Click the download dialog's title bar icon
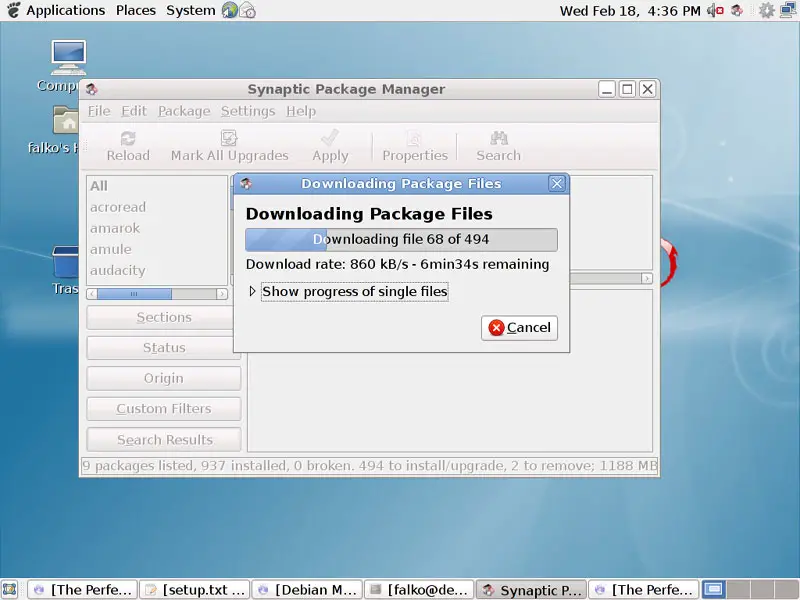 (x=246, y=184)
